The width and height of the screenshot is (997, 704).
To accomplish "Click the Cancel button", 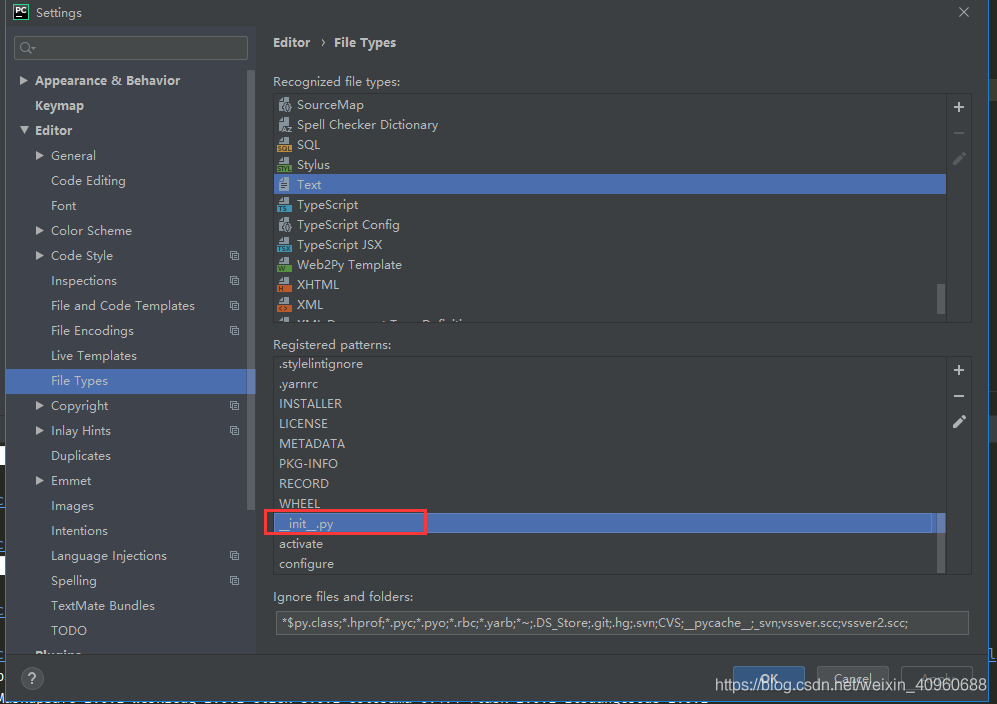I will point(852,679).
